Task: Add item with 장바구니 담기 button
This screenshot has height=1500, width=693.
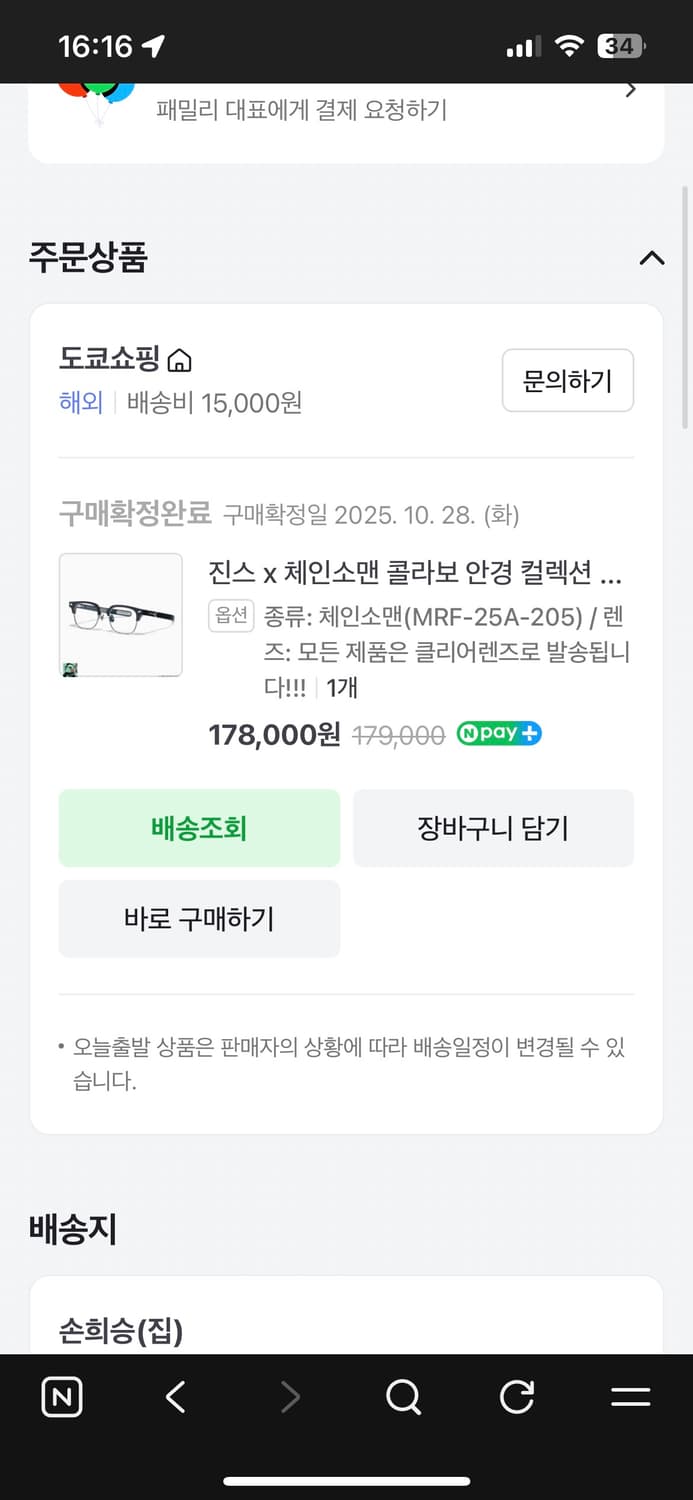Action: coord(493,828)
